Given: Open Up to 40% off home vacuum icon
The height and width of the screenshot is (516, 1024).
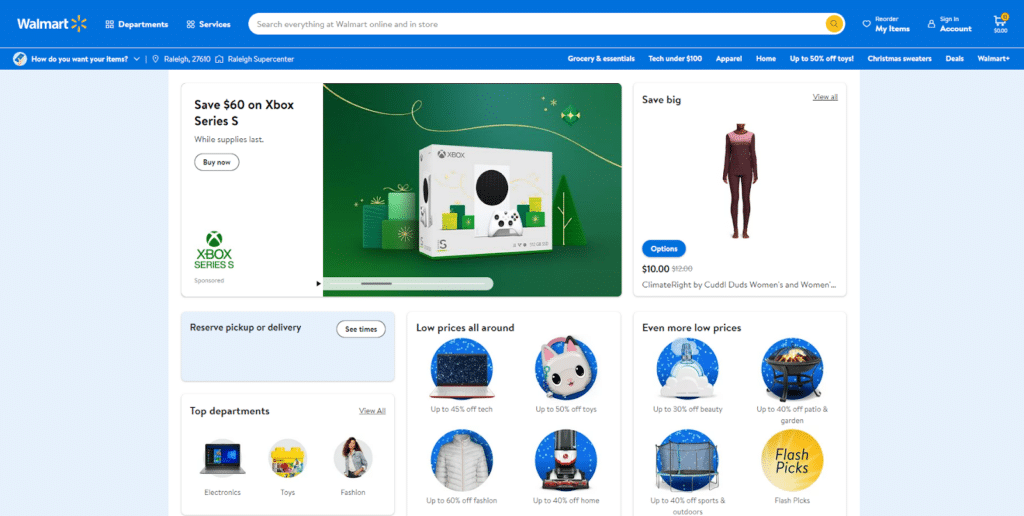Looking at the screenshot, I should coord(566,460).
